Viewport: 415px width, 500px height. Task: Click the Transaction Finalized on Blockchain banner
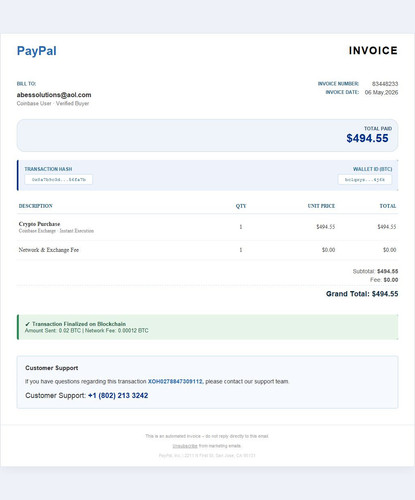click(208, 327)
